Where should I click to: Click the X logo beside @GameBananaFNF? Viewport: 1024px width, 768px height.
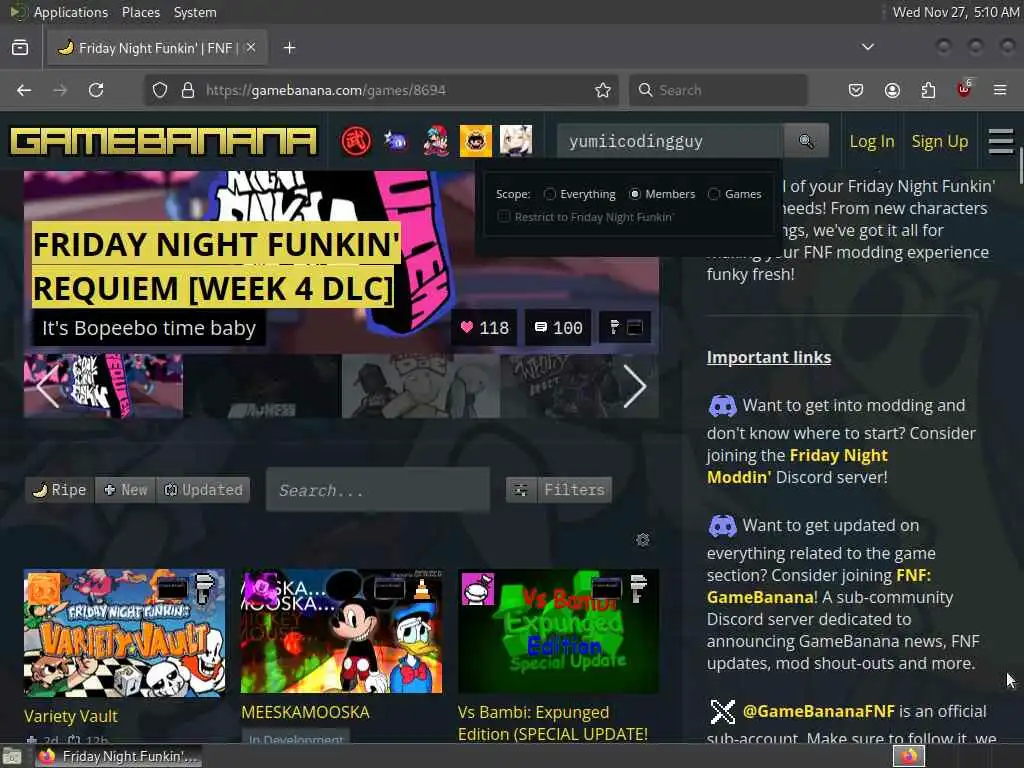tap(722, 712)
